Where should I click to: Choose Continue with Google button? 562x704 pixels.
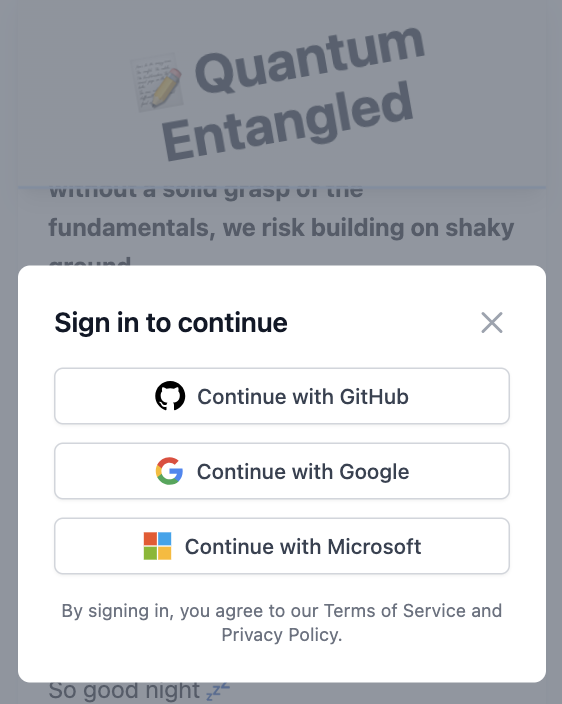(282, 471)
